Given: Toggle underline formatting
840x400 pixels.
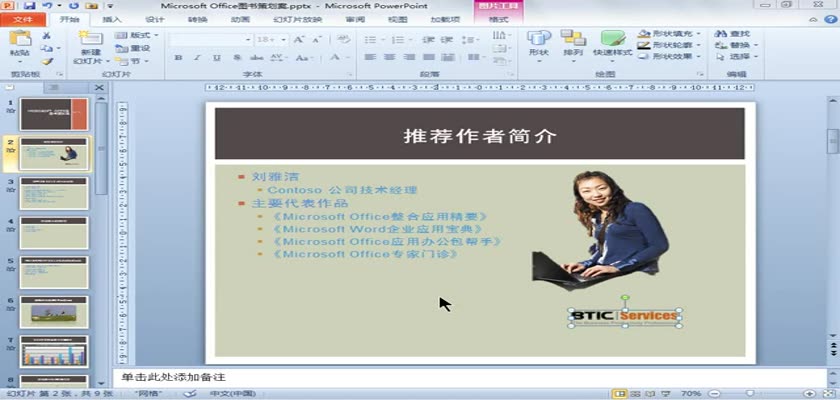Looking at the screenshot, I should click(x=216, y=57).
